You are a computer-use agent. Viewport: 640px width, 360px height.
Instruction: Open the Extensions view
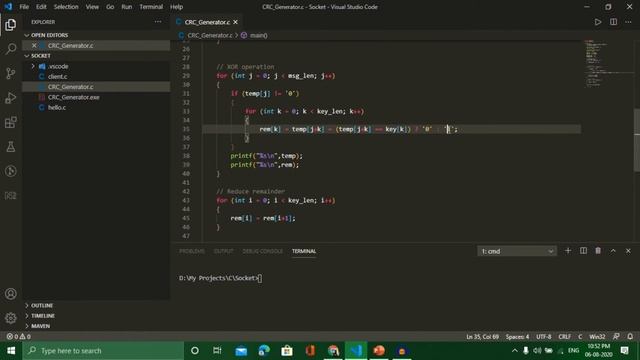coord(11,122)
